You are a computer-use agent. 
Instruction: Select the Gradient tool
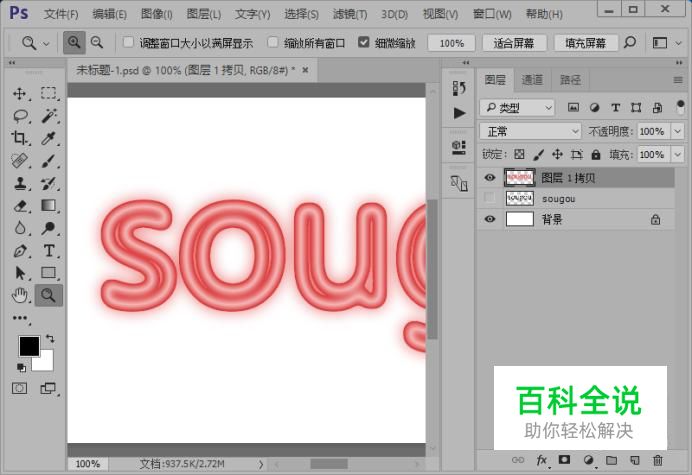[49, 206]
